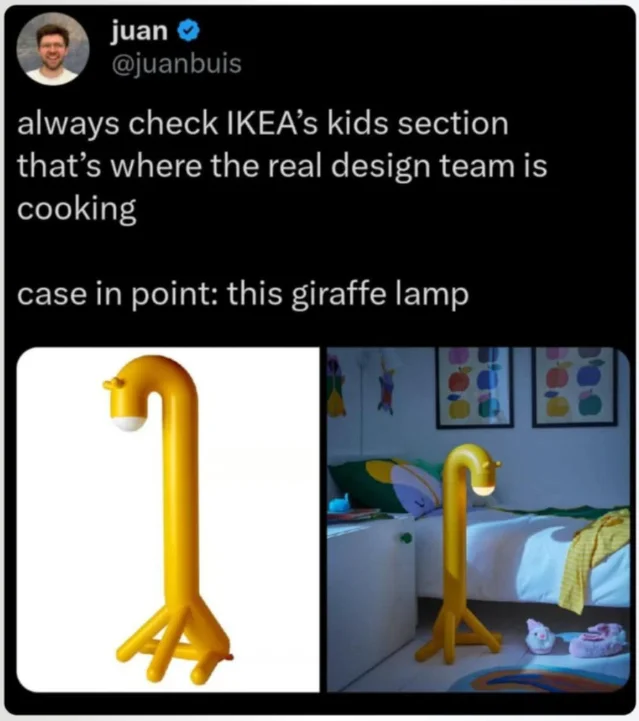The image size is (639, 721).
Task: Click the plush bunny slippers on the floor
Action: pos(577,637)
